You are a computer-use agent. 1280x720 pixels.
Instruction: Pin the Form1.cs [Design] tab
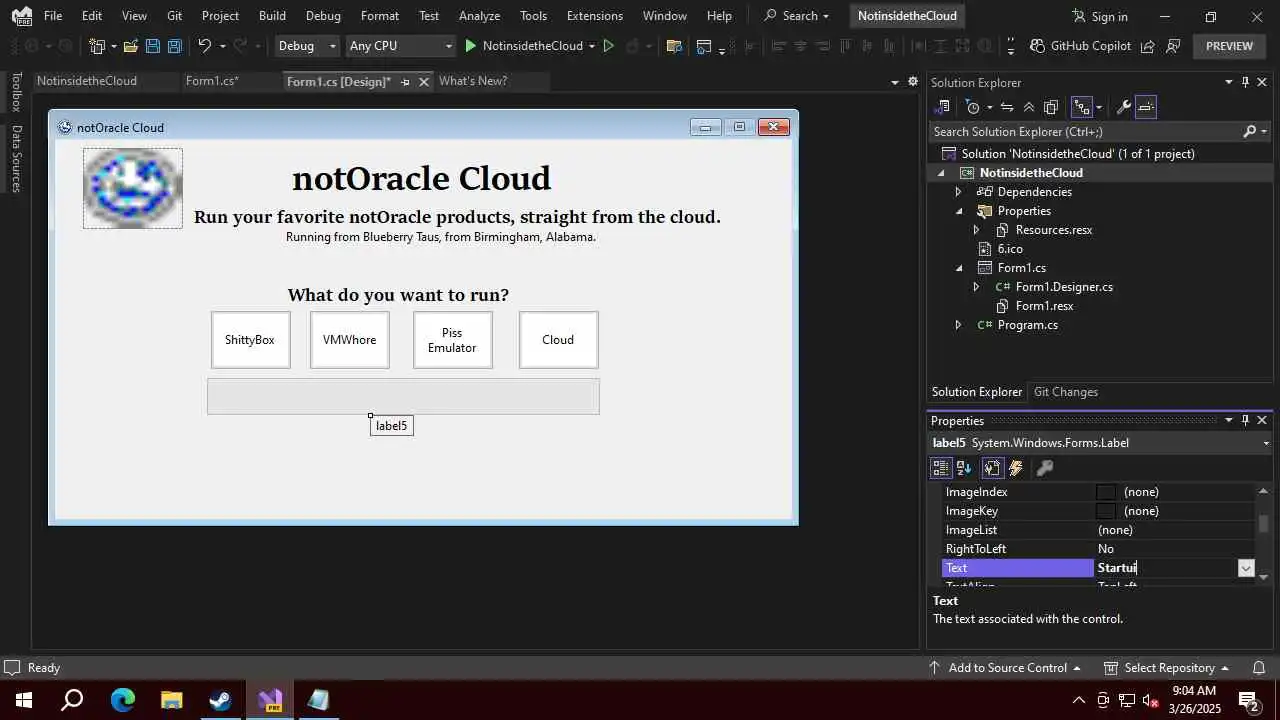click(x=405, y=82)
